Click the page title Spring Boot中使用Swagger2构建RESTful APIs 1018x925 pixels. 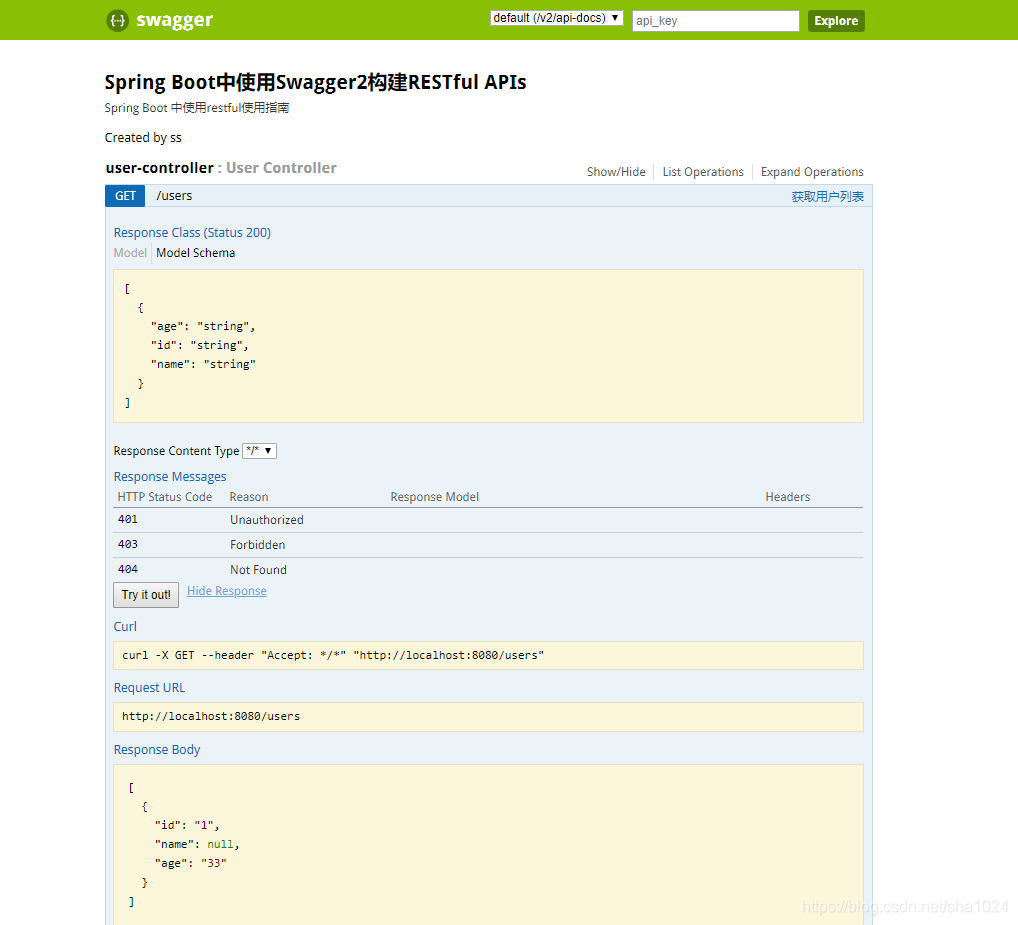pyautogui.click(x=316, y=82)
